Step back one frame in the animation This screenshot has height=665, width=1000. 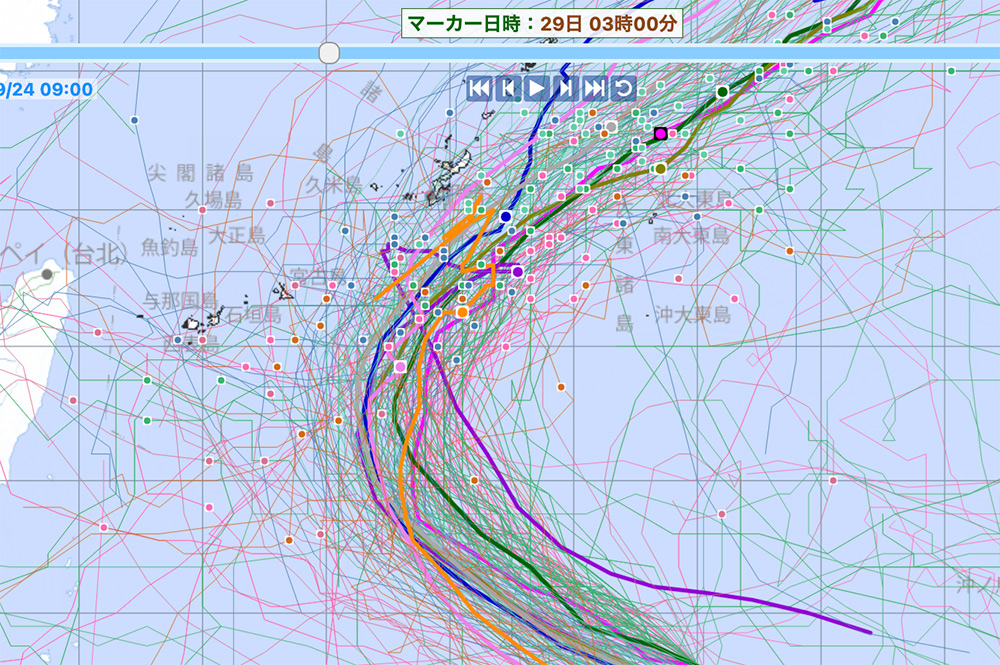tap(508, 88)
